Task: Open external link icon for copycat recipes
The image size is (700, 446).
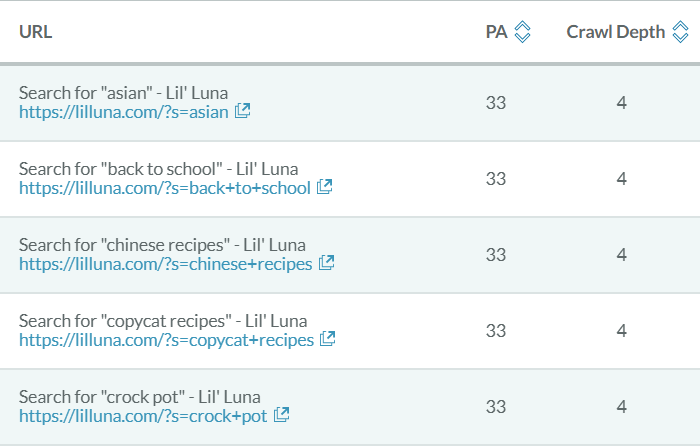Action: pyautogui.click(x=327, y=339)
